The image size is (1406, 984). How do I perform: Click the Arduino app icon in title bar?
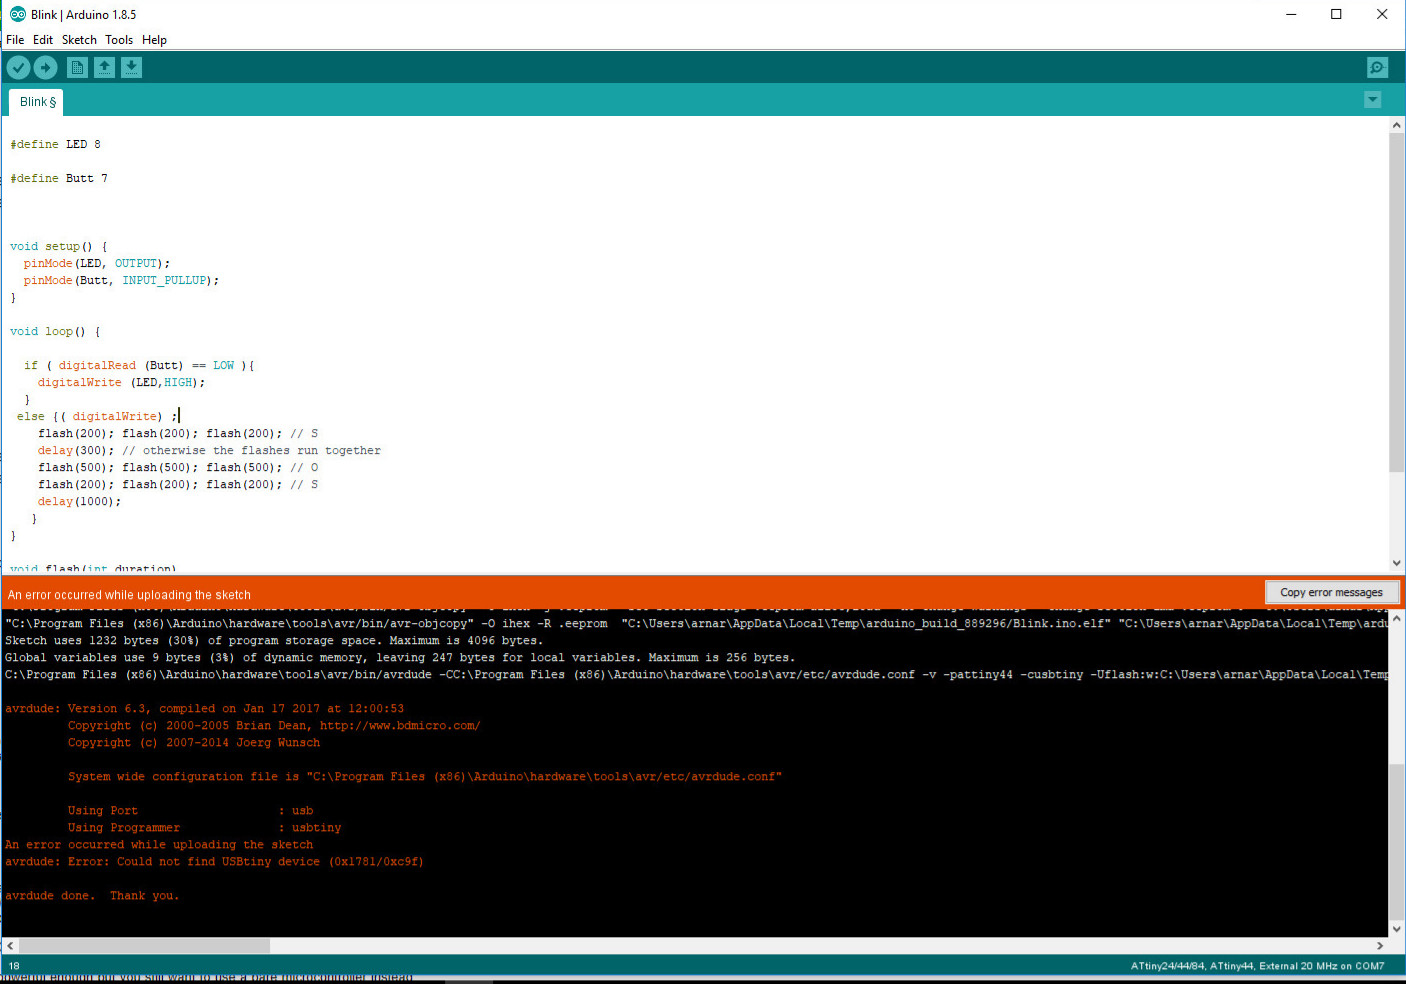click(x=17, y=14)
